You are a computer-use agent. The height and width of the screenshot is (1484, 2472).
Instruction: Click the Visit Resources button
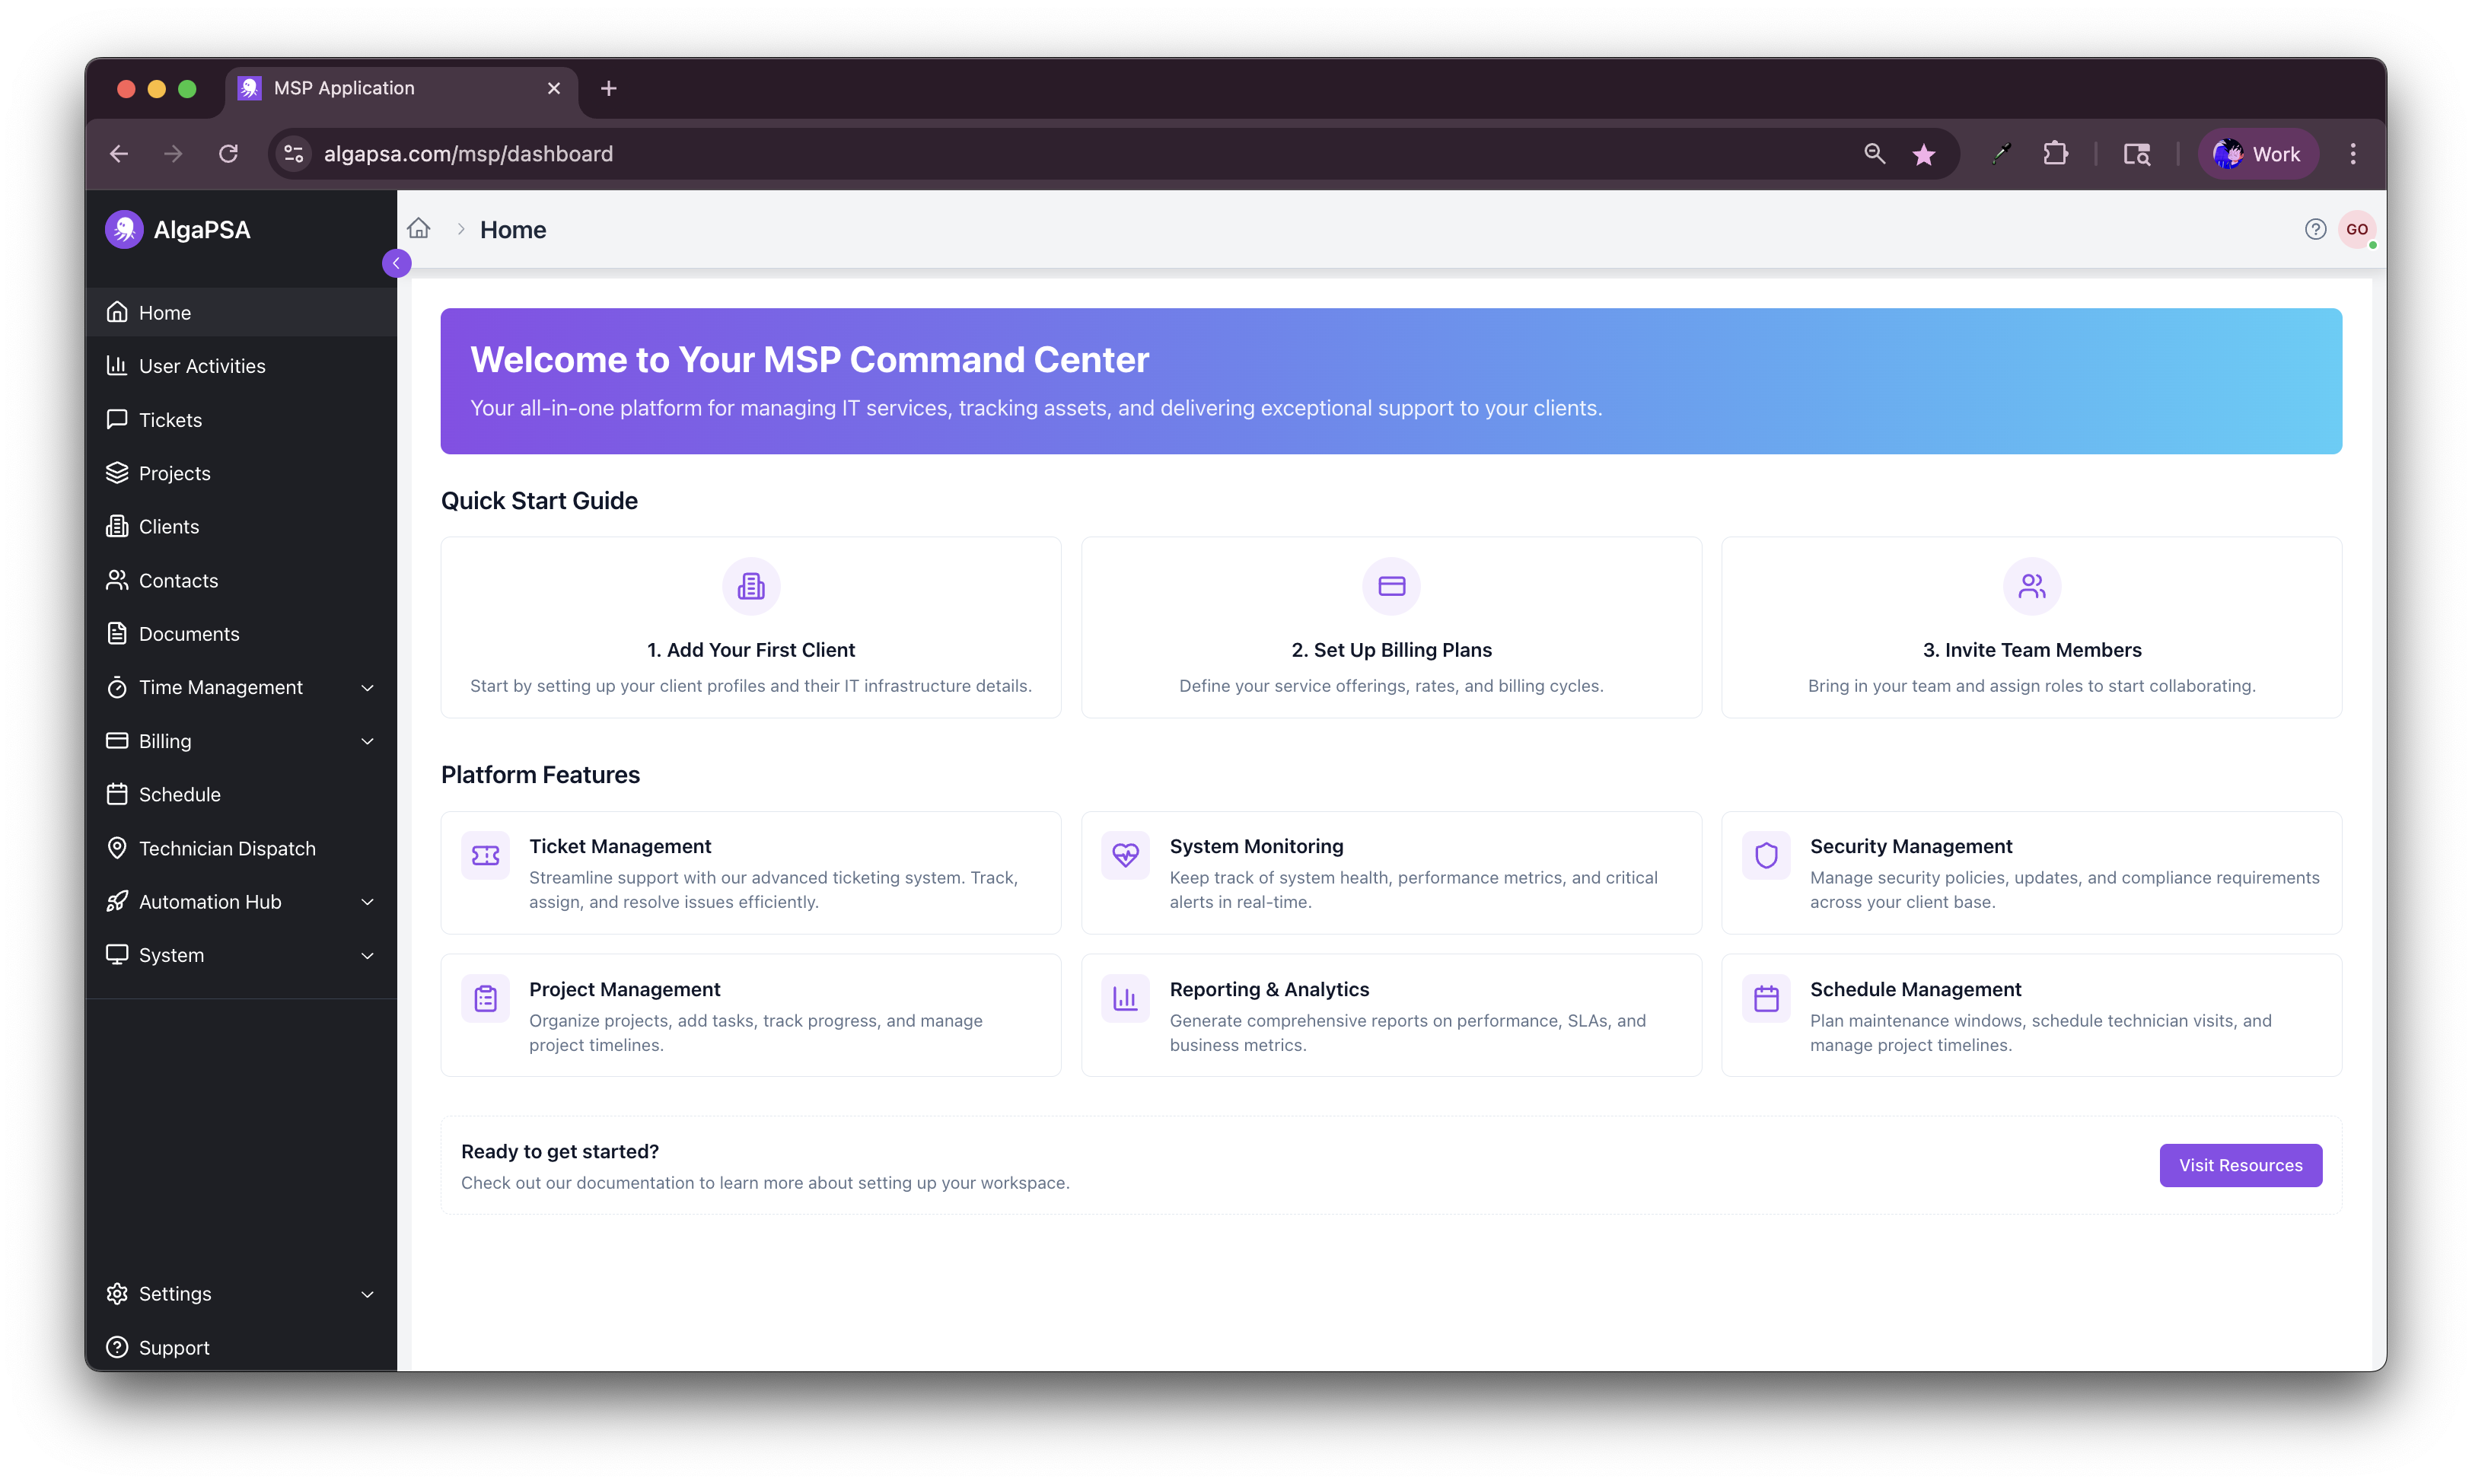click(2240, 1165)
